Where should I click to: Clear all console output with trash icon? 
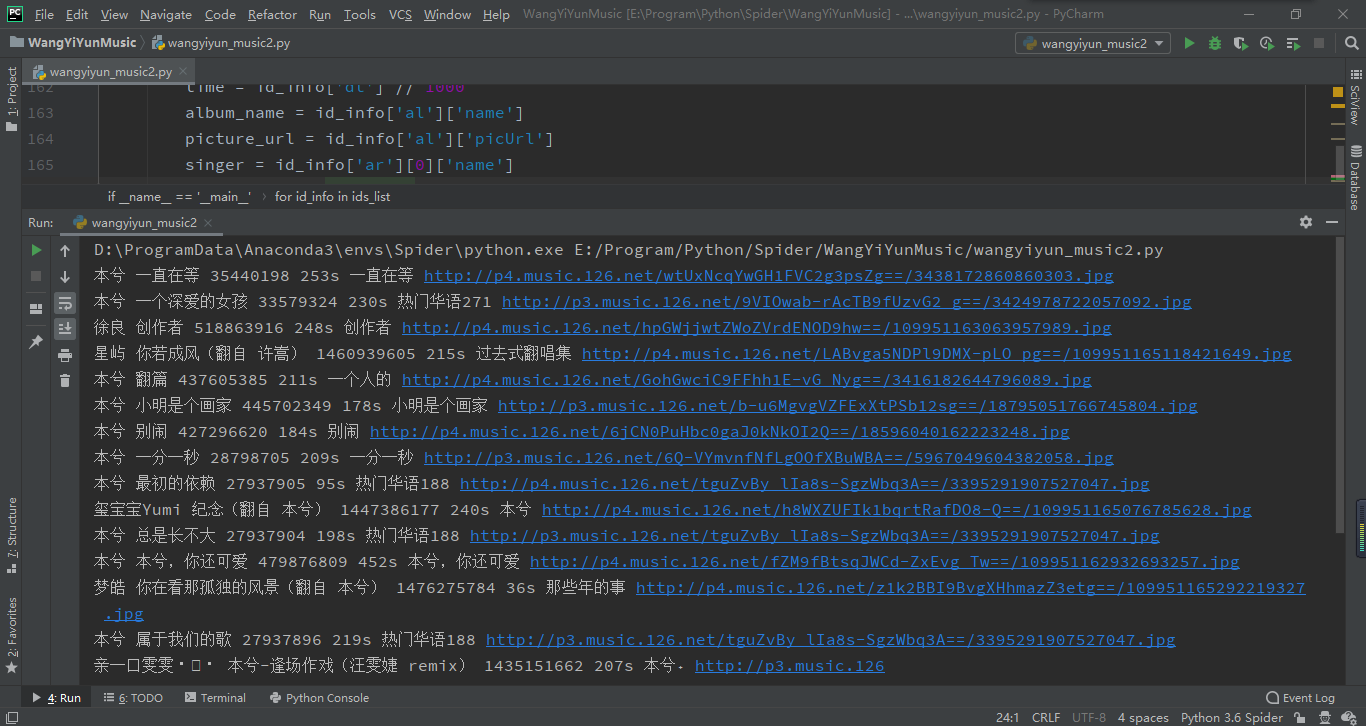tap(65, 380)
